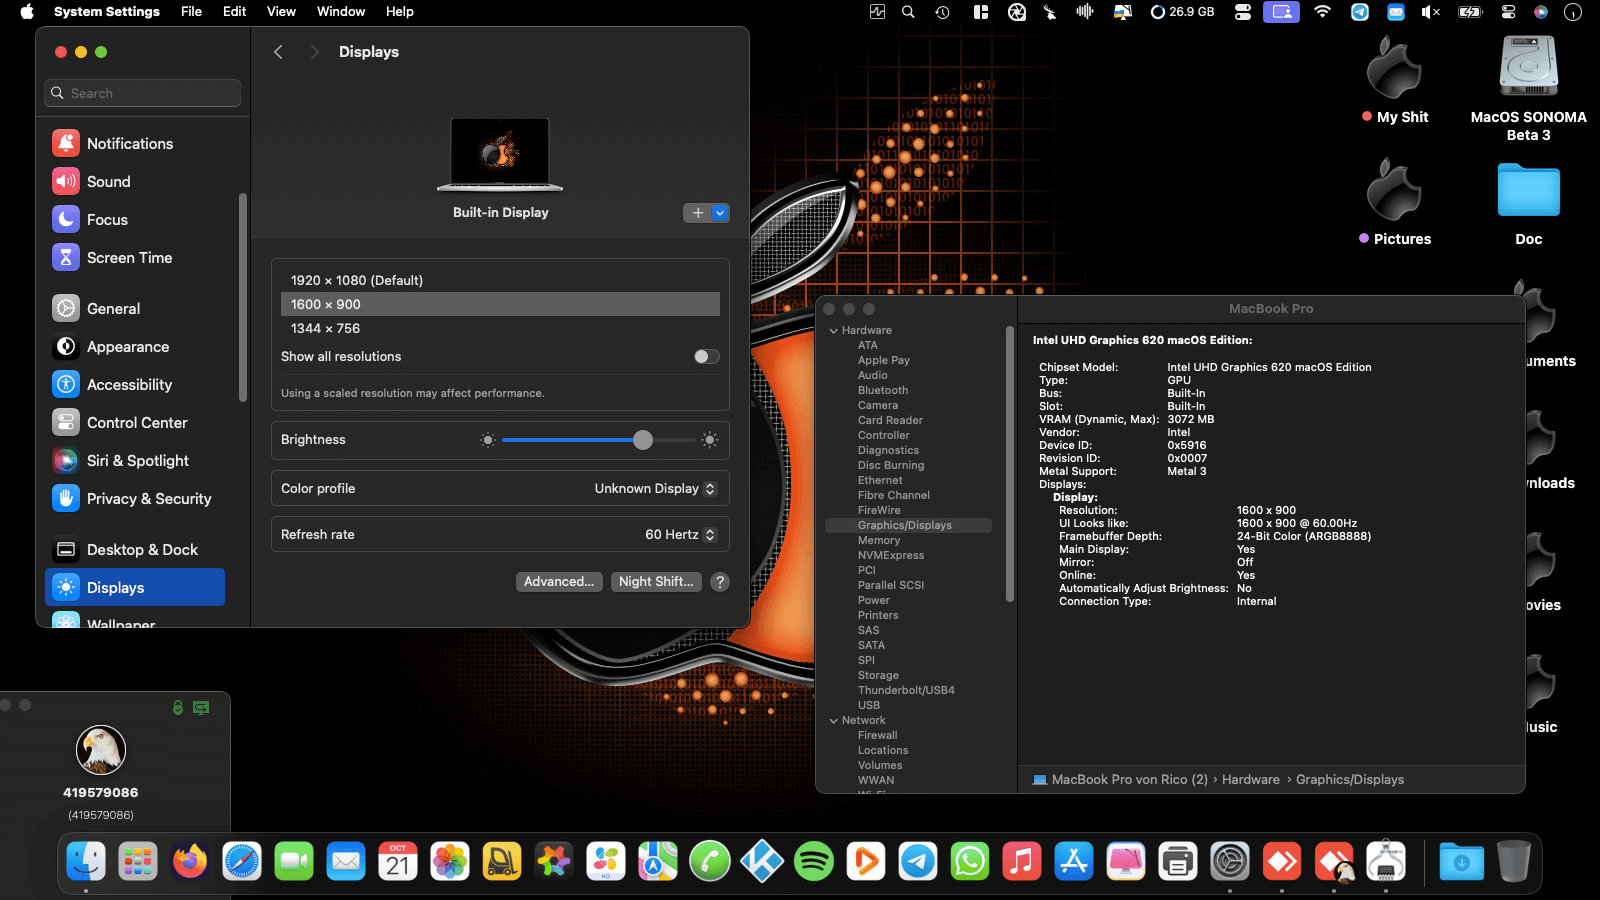
Task: Click the Advanced... button
Action: coord(559,582)
